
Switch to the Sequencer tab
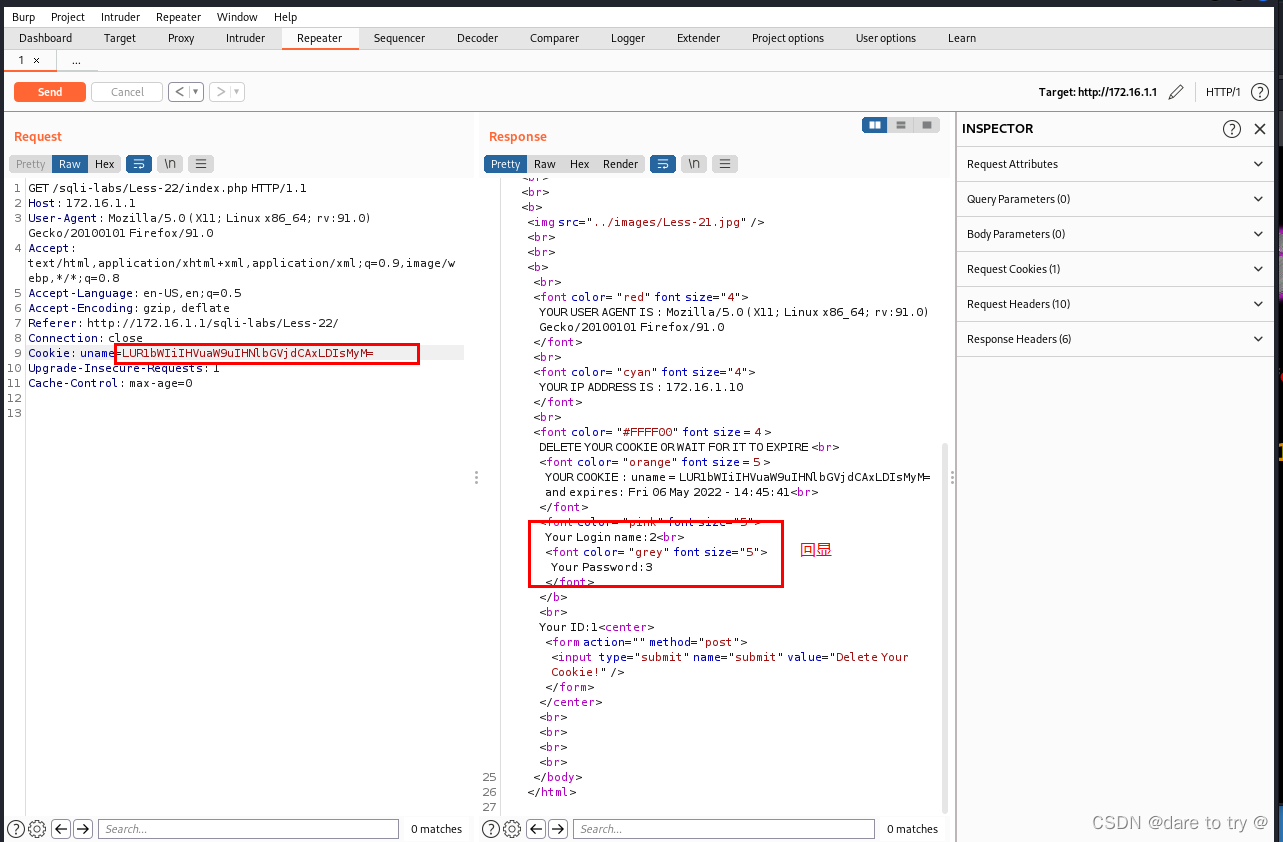pos(399,38)
